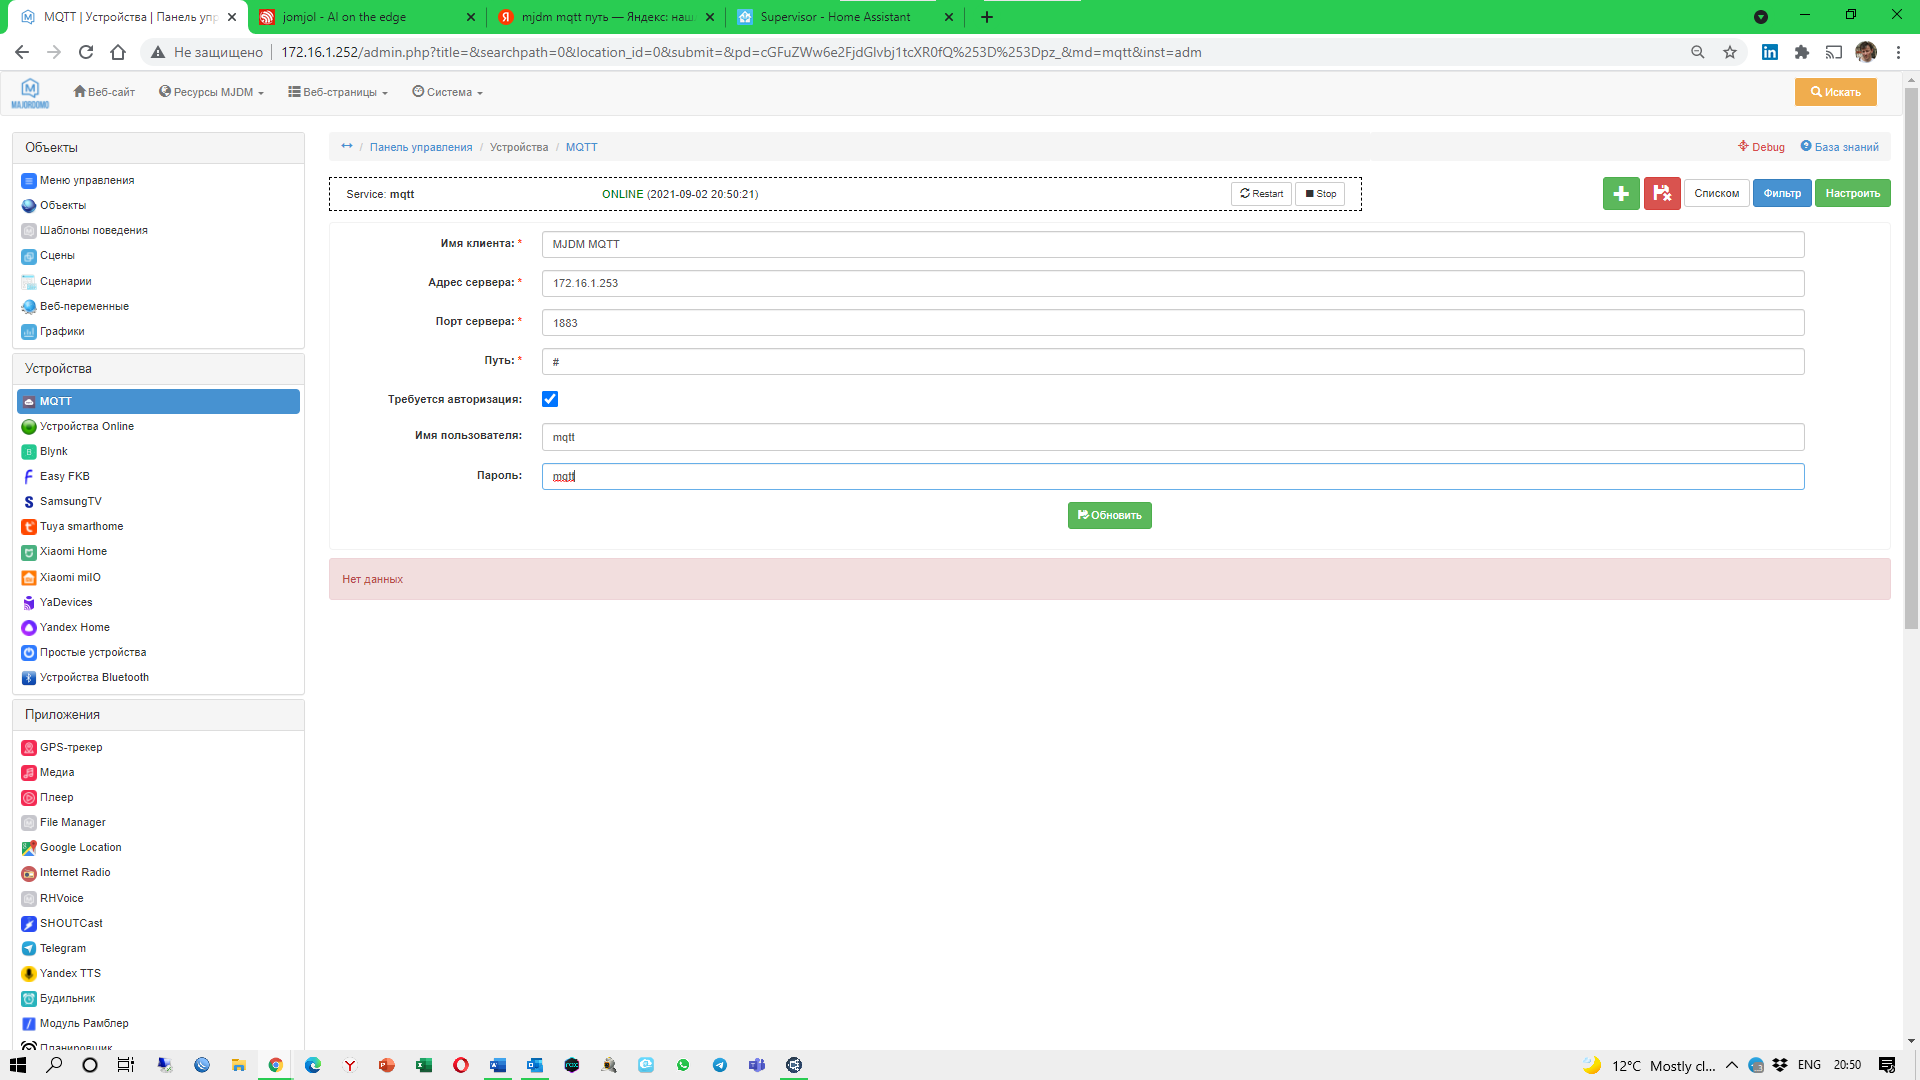
Task: Click the green add device icon
Action: [x=1622, y=193]
